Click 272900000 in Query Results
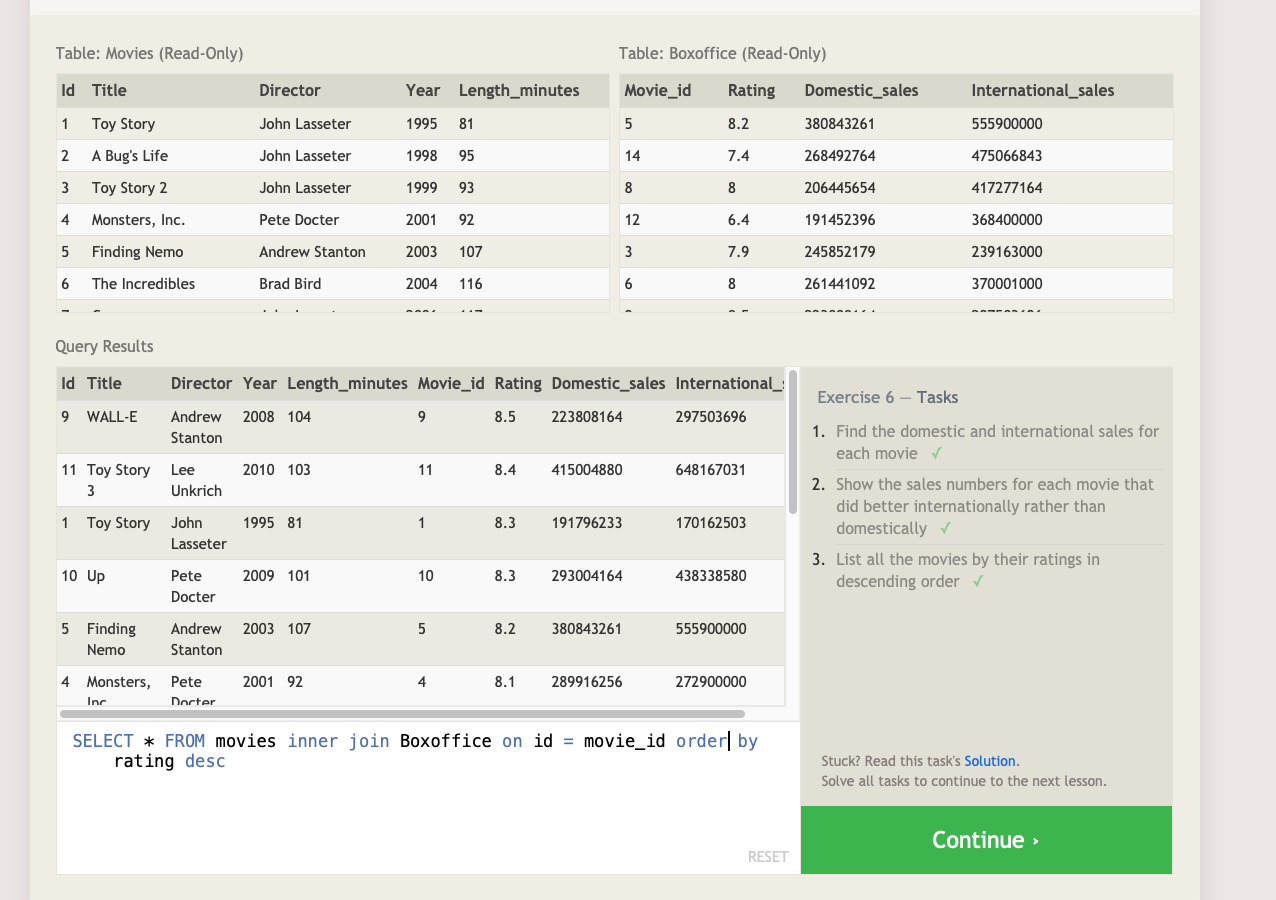The height and width of the screenshot is (900, 1276). (x=711, y=682)
